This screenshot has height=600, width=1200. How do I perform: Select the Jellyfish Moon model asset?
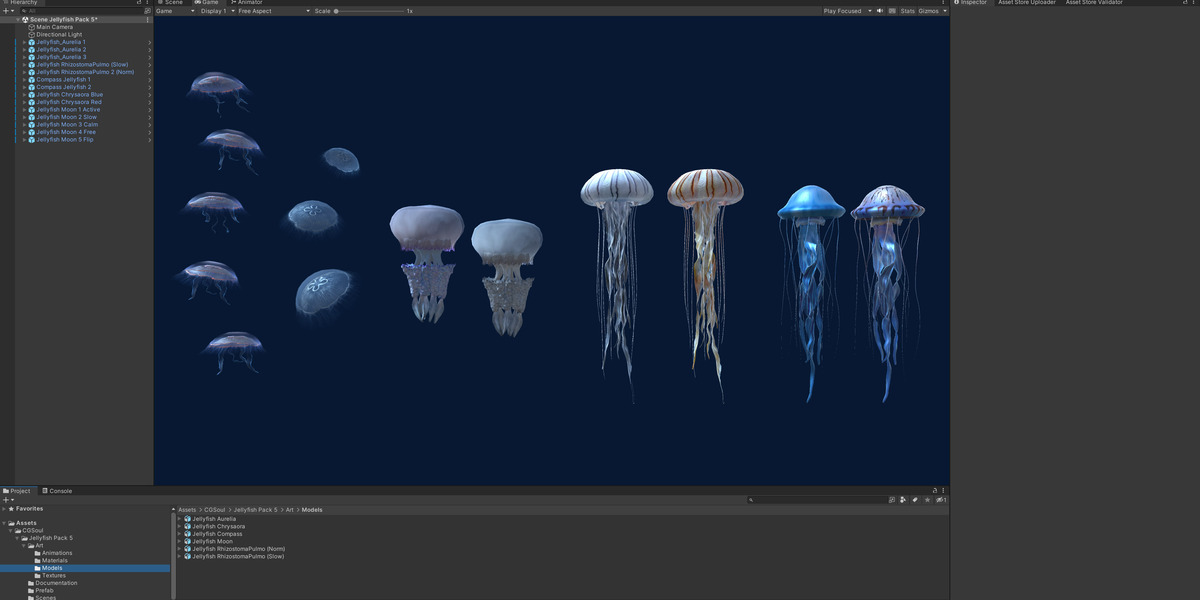point(212,541)
